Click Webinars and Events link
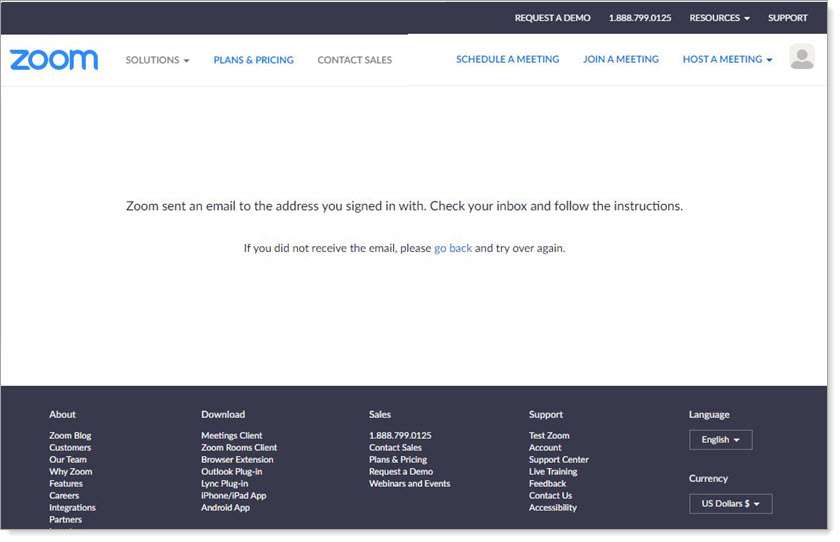Screen dimensions: 840x542 point(409,484)
